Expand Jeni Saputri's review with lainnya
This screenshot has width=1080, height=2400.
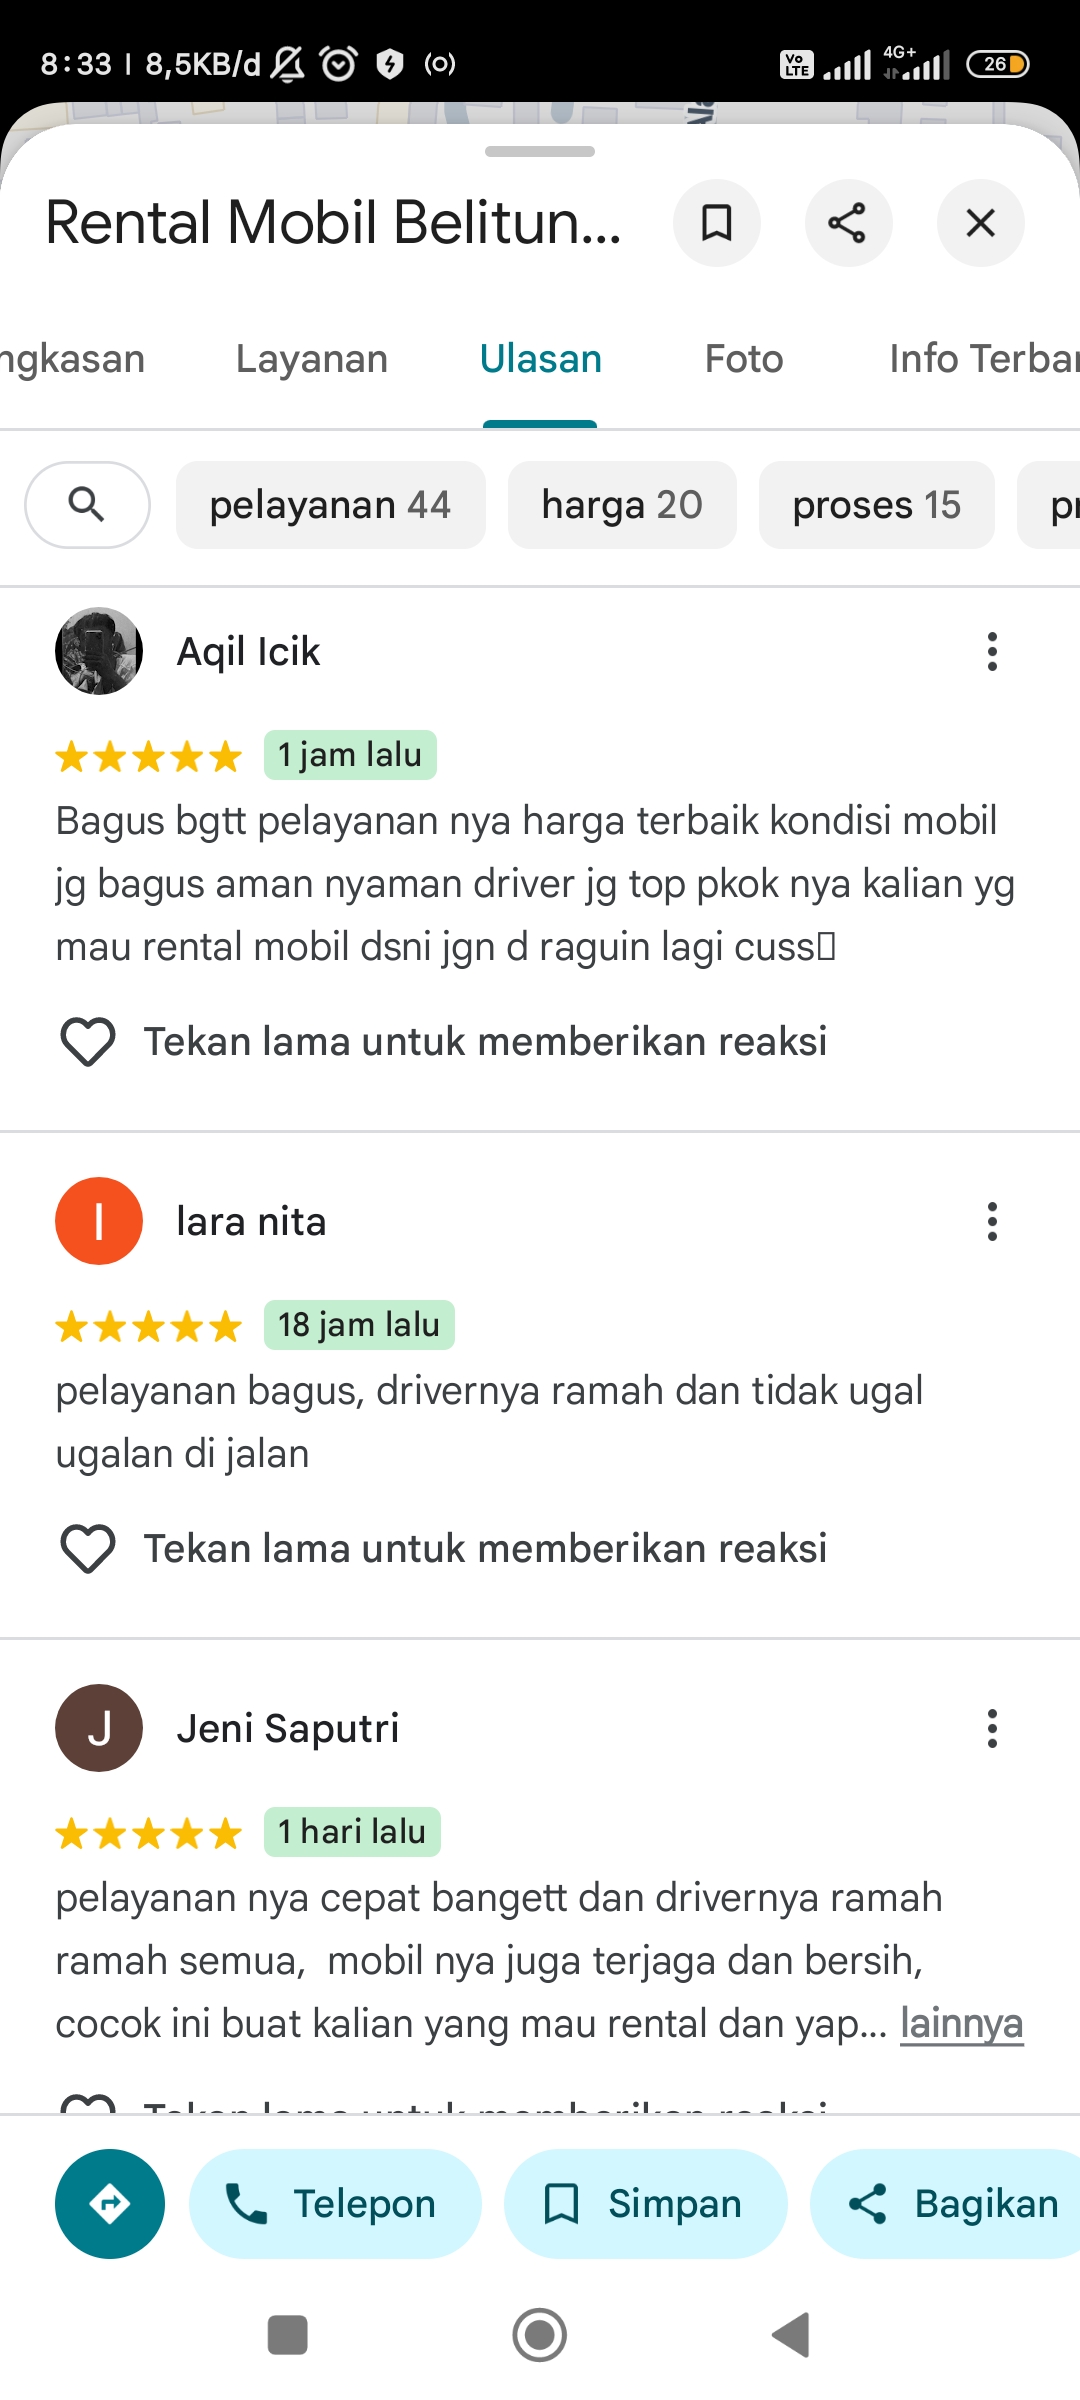click(962, 2024)
